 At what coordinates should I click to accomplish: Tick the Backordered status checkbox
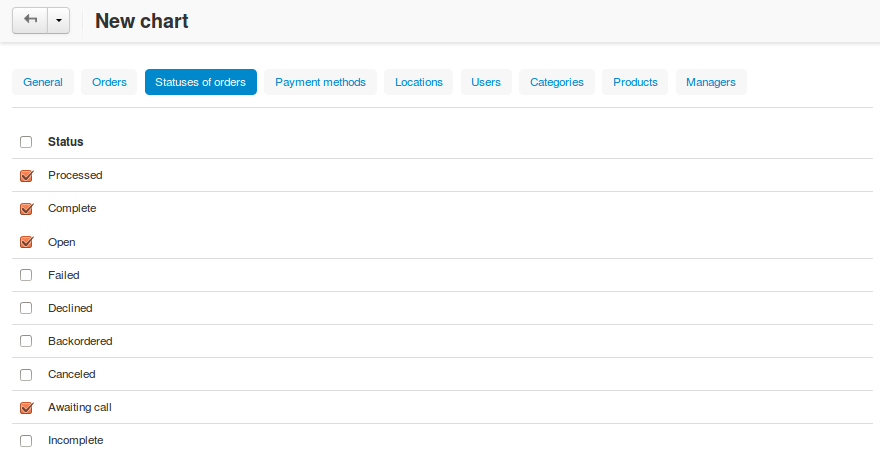[26, 341]
